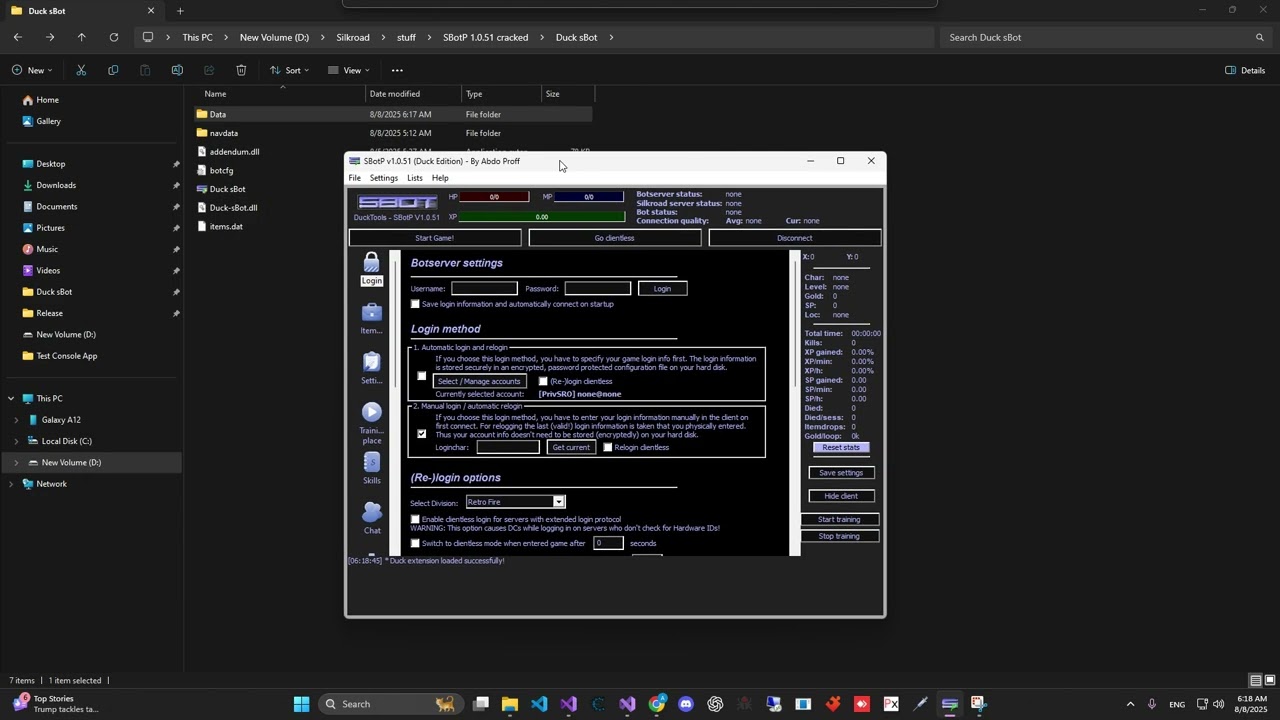1280x720 pixels.
Task: Show hidden system tray icons
Action: click(1130, 704)
